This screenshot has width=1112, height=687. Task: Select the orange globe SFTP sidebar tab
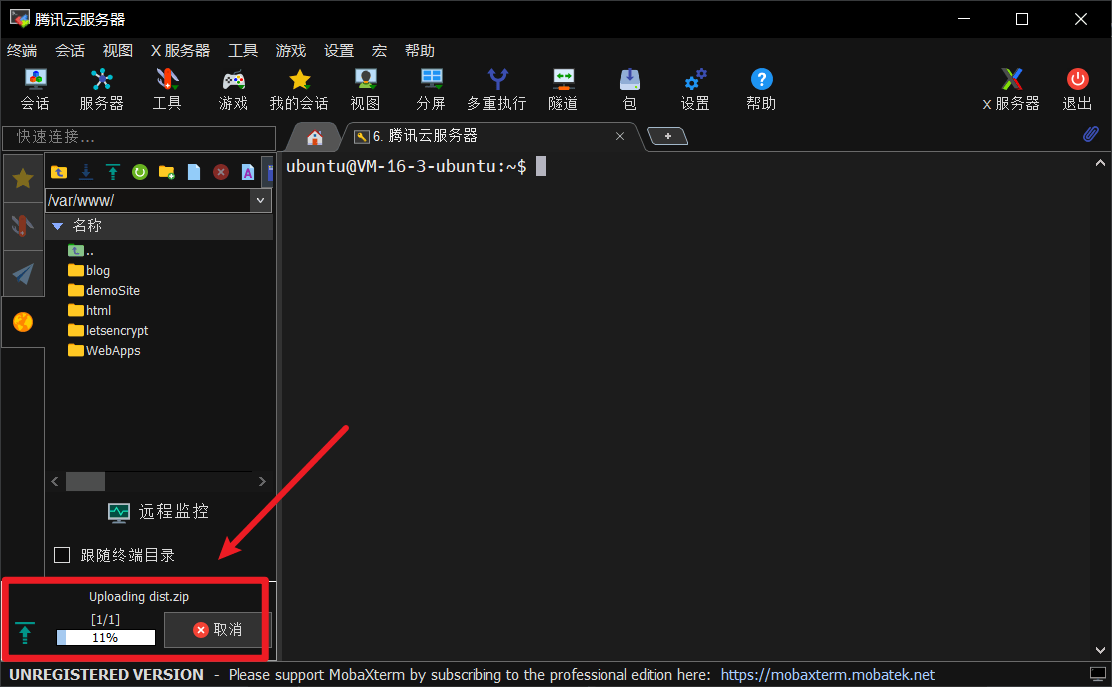23,322
